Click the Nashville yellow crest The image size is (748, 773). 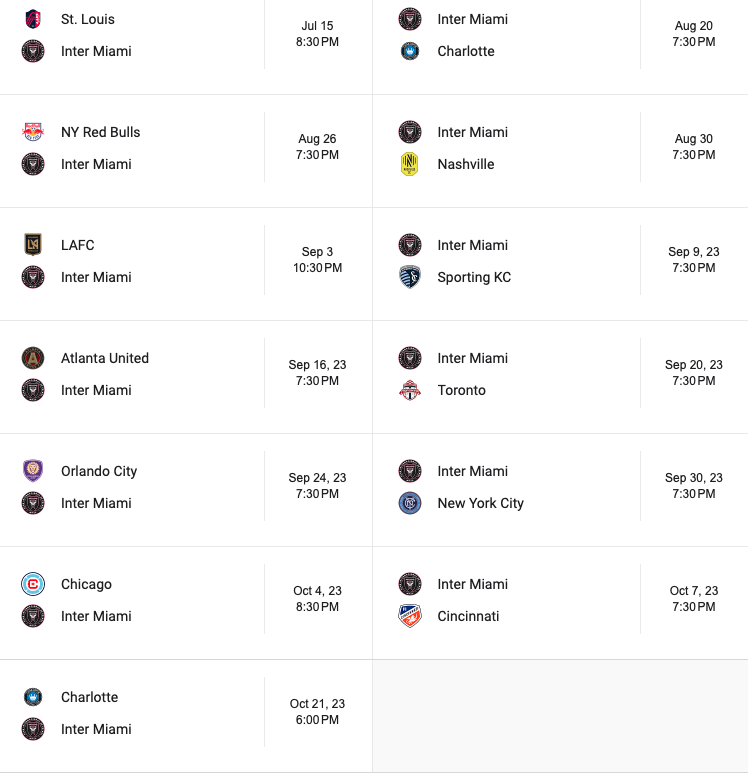410,164
